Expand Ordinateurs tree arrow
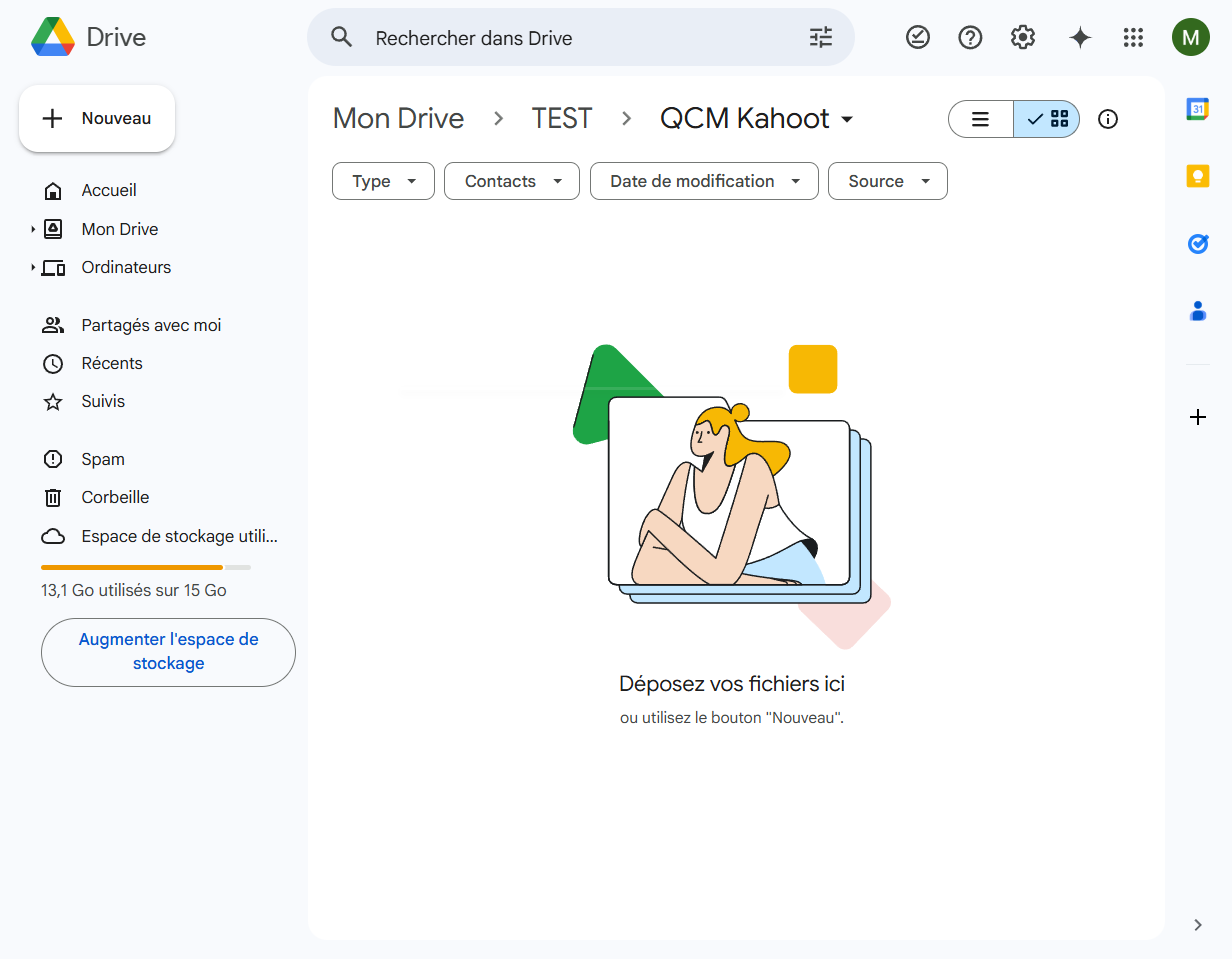The image size is (1232, 959). click(33, 267)
